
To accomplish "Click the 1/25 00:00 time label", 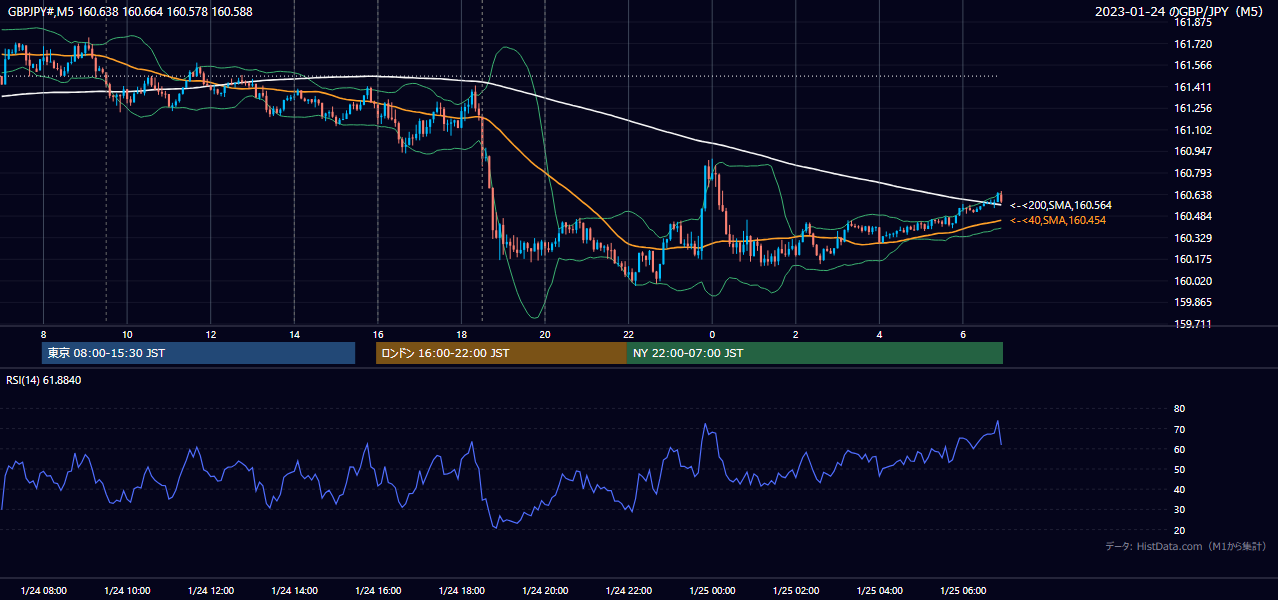I will pos(712,591).
